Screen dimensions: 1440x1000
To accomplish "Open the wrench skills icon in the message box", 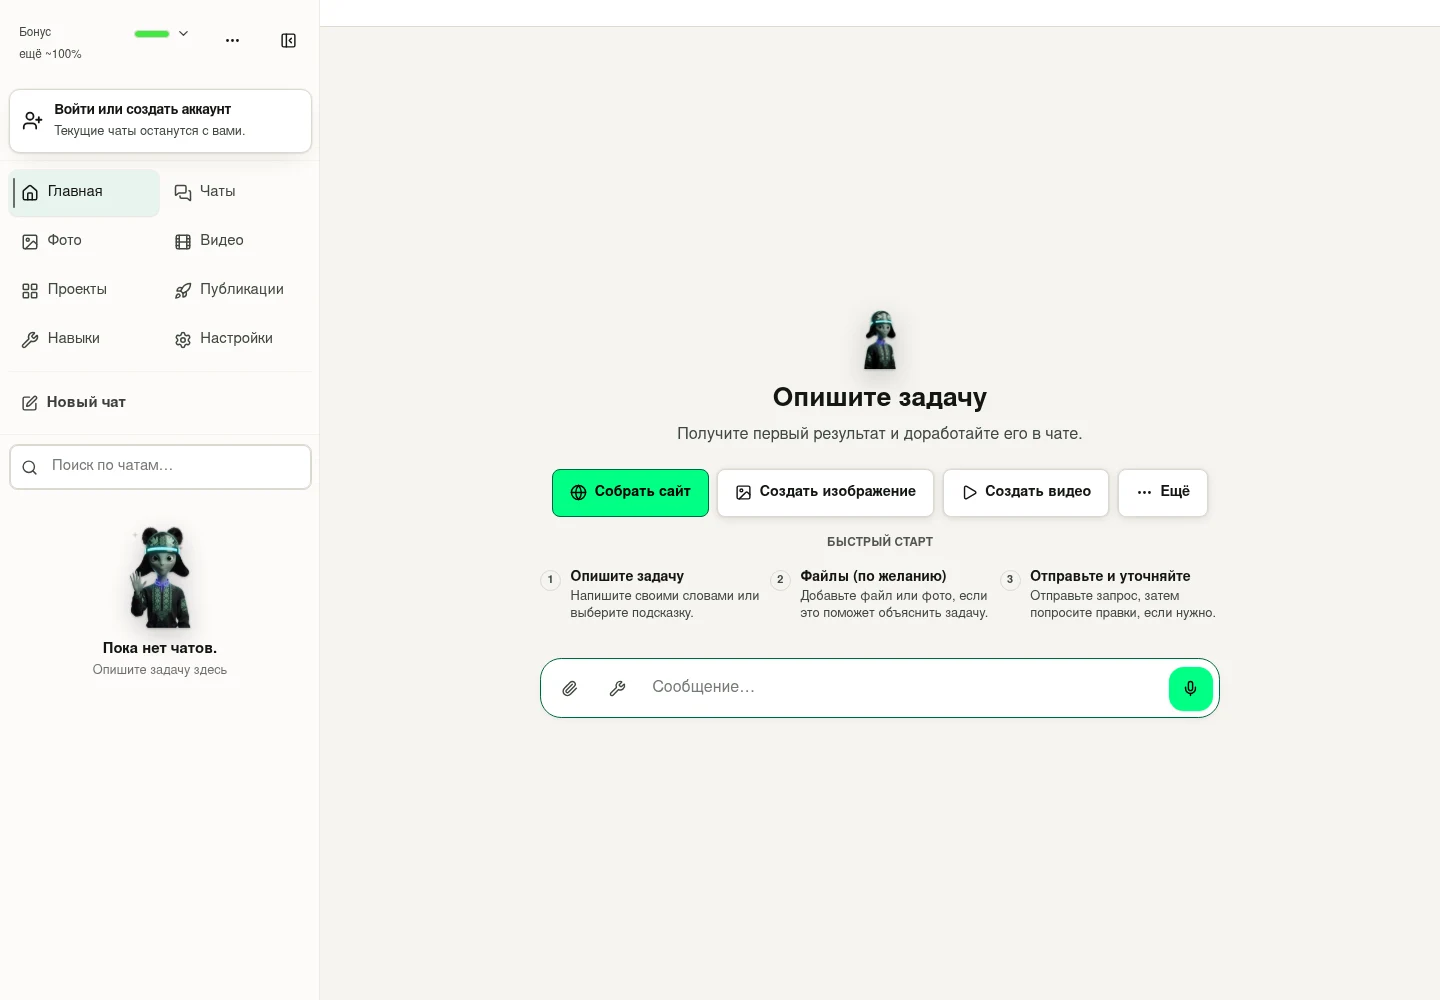I will click(x=617, y=688).
